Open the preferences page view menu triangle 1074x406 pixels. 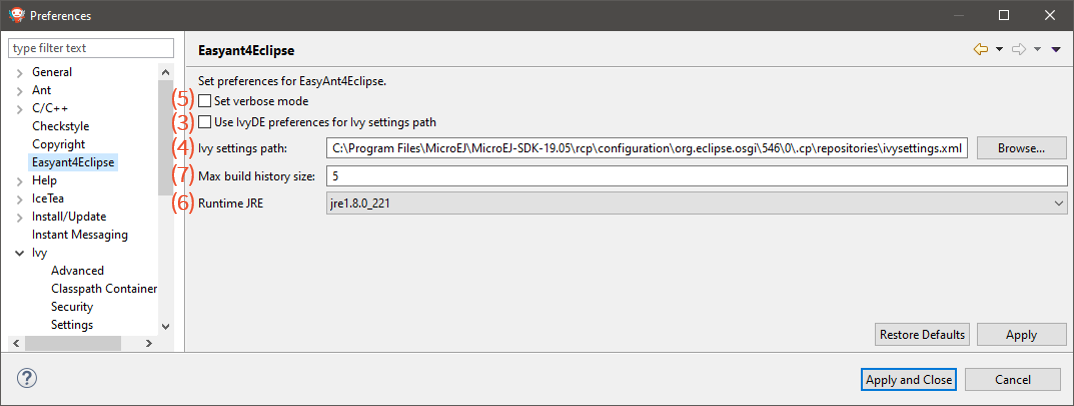pyautogui.click(x=1056, y=49)
